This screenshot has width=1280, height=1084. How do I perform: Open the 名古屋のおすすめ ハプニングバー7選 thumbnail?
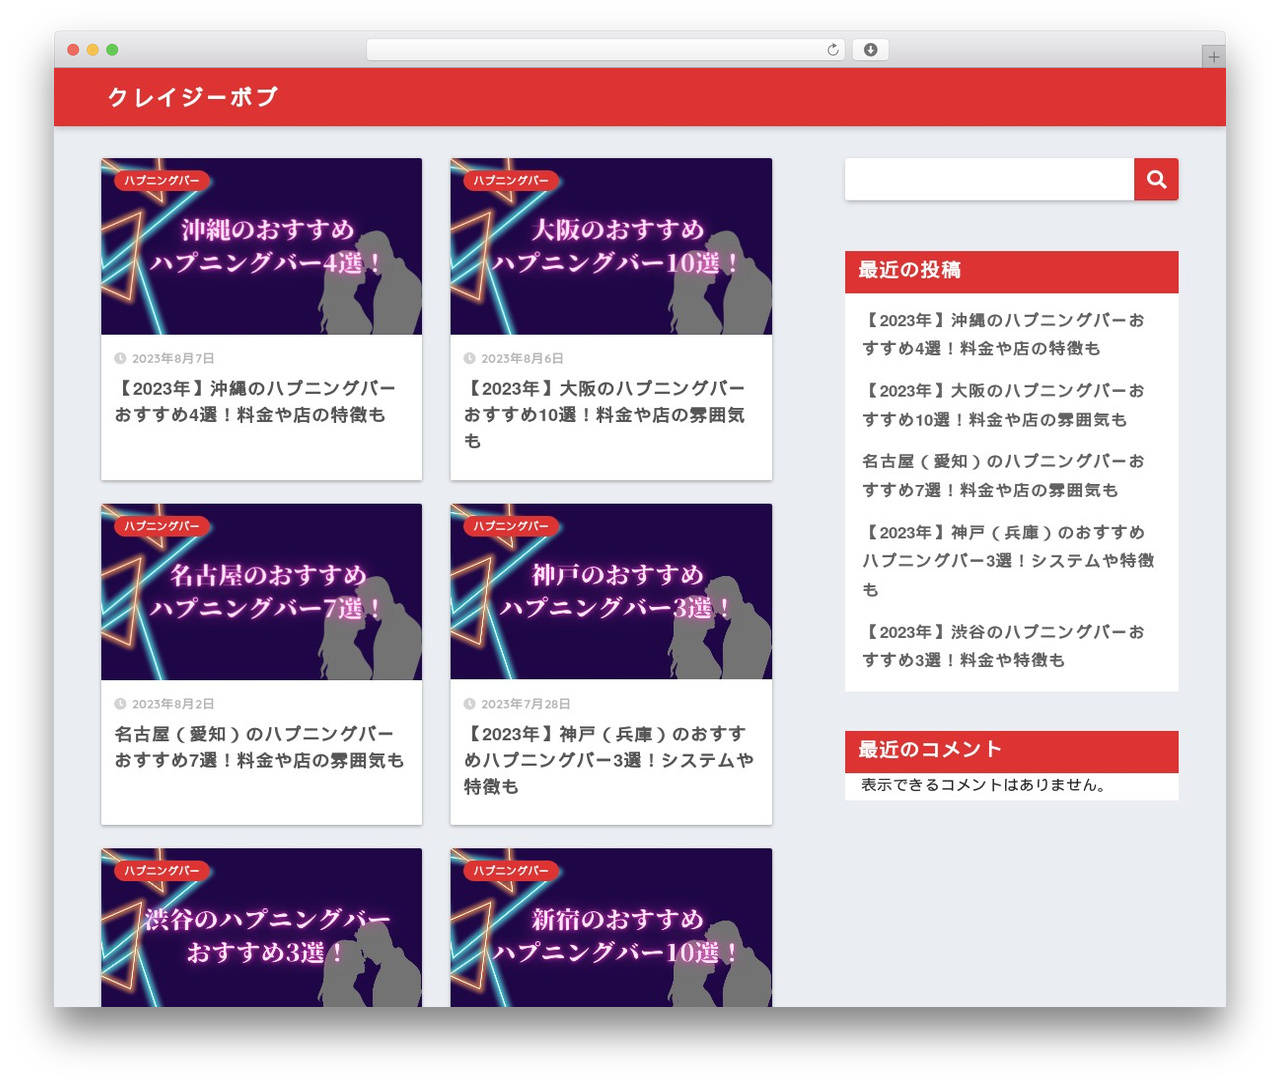coord(261,592)
